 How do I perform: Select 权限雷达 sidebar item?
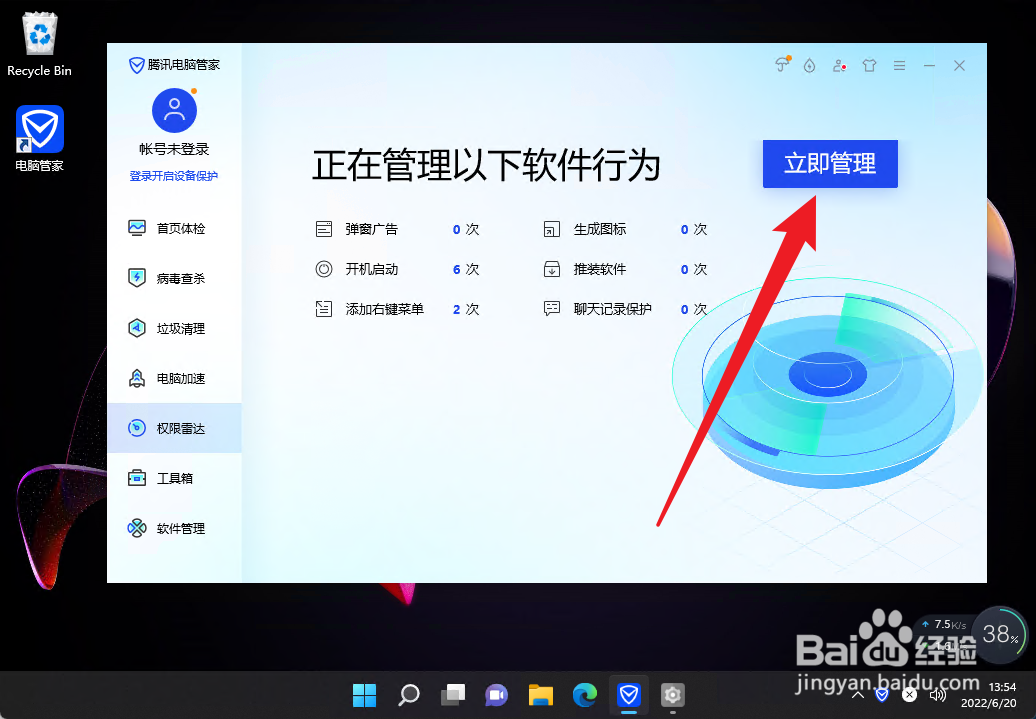click(174, 428)
